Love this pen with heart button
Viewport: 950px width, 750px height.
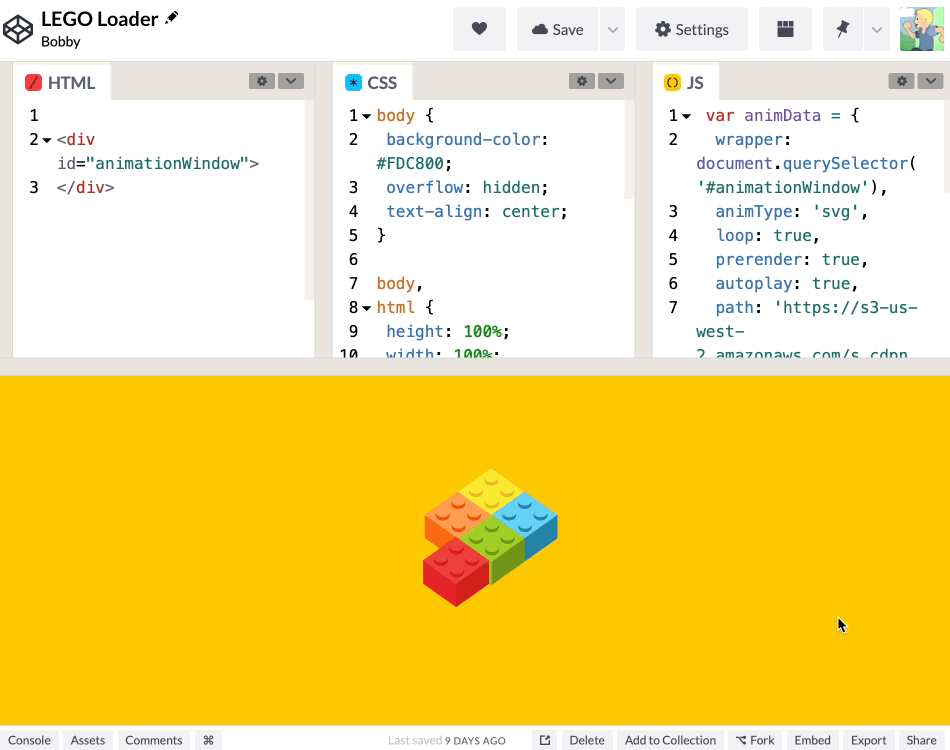479,29
